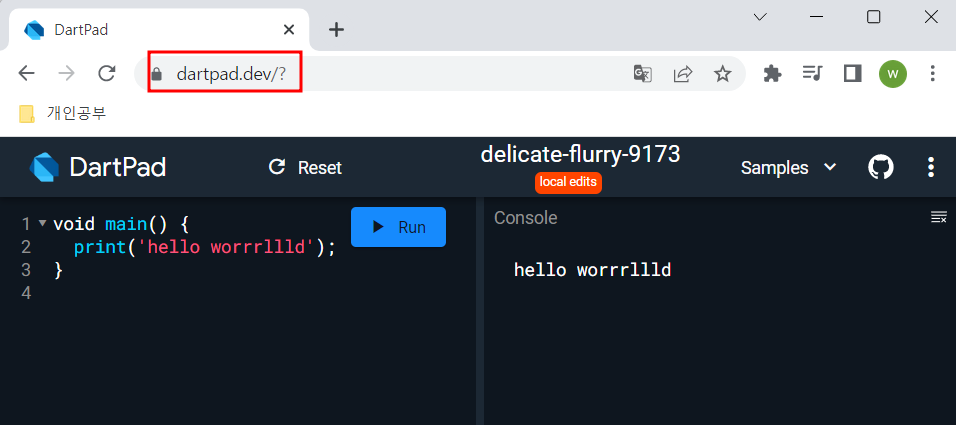The width and height of the screenshot is (956, 425).
Task: Open the Extensions puzzle icon
Action: click(772, 74)
